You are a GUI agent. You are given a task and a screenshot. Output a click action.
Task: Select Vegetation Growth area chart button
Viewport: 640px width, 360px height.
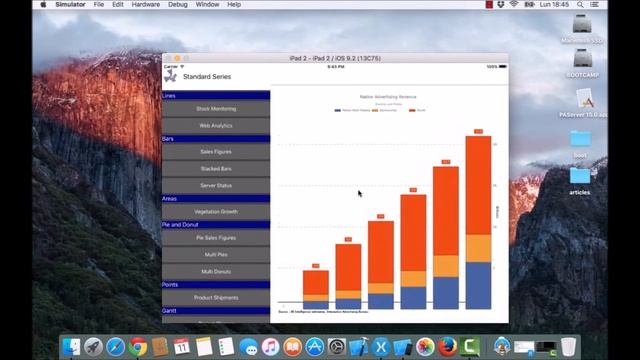(216, 212)
